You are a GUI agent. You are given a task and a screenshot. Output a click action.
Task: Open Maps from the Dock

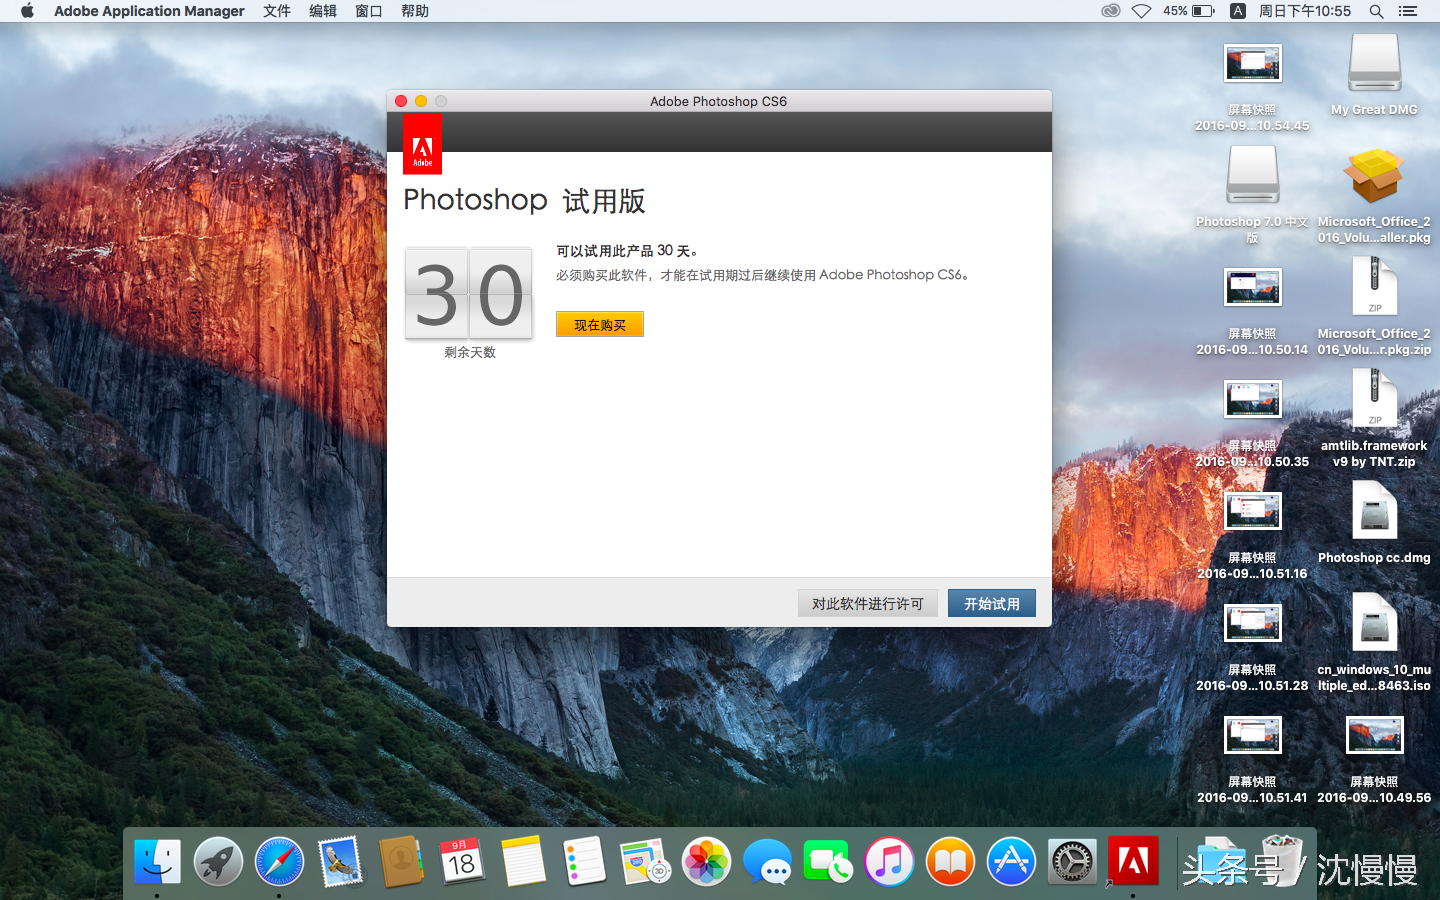click(645, 861)
